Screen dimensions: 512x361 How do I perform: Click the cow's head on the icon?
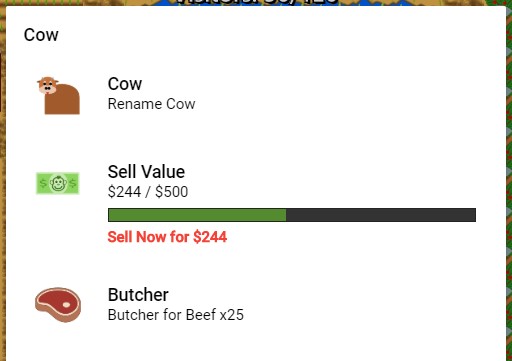48,85
